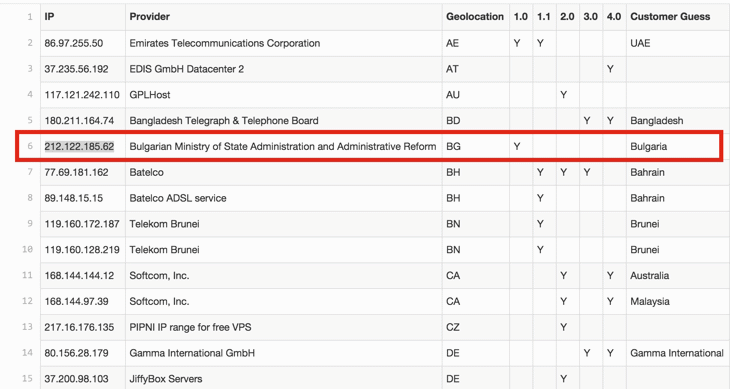Image resolution: width=730 pixels, height=389 pixels.
Task: Select the PIPNI IP range for free VPS cell
Action: (x=284, y=327)
